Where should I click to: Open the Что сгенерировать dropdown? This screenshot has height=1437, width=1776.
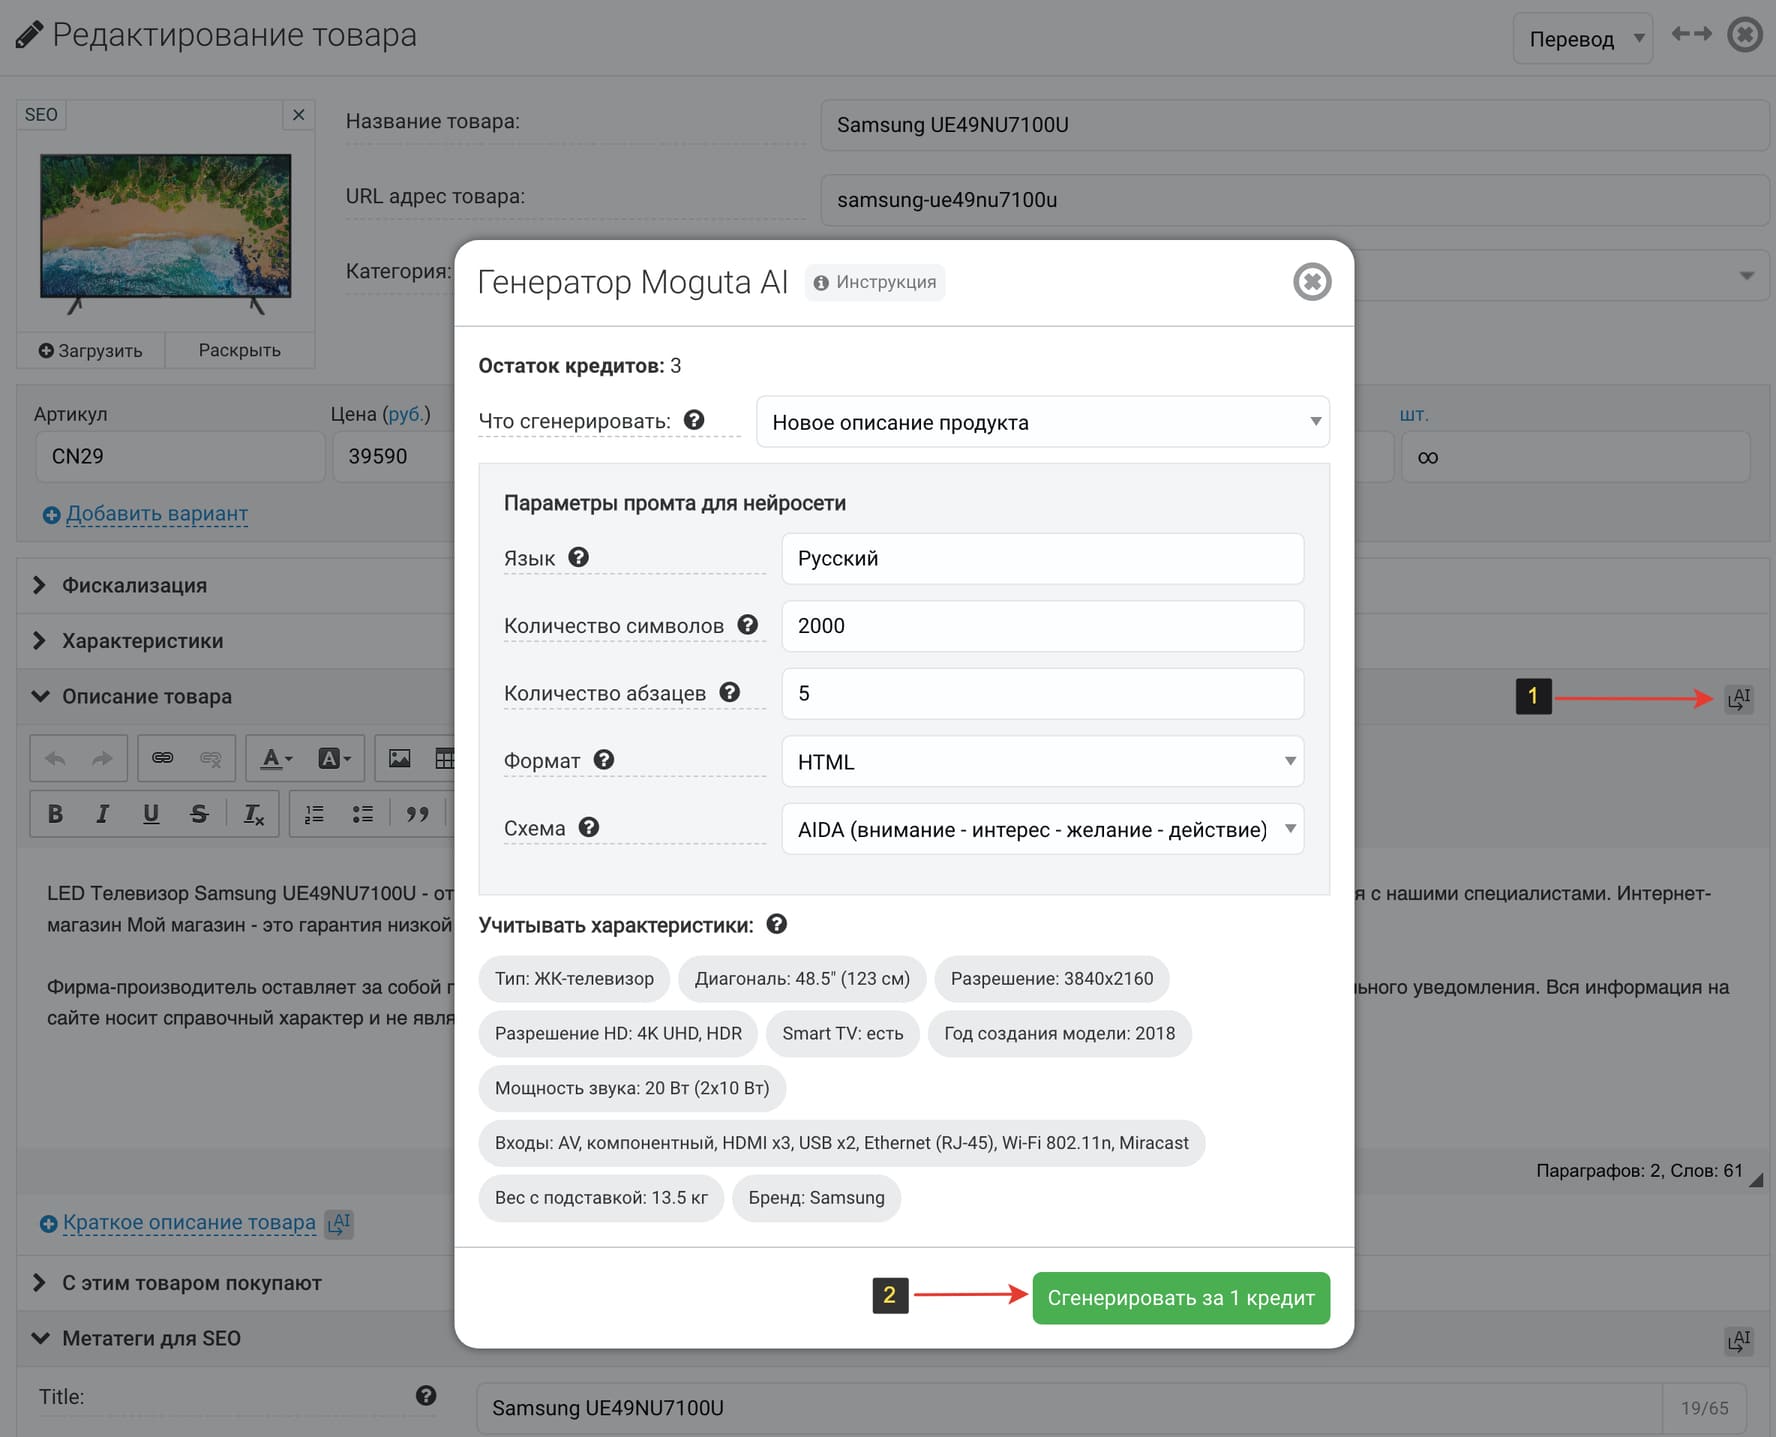(x=1042, y=421)
